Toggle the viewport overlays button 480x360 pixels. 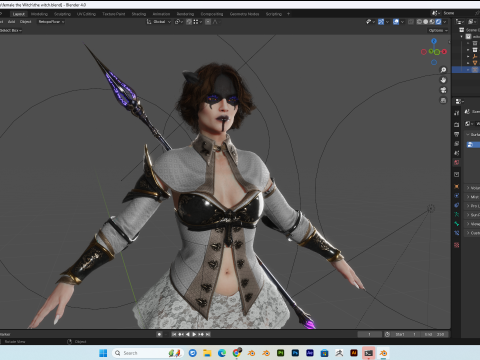[396, 22]
